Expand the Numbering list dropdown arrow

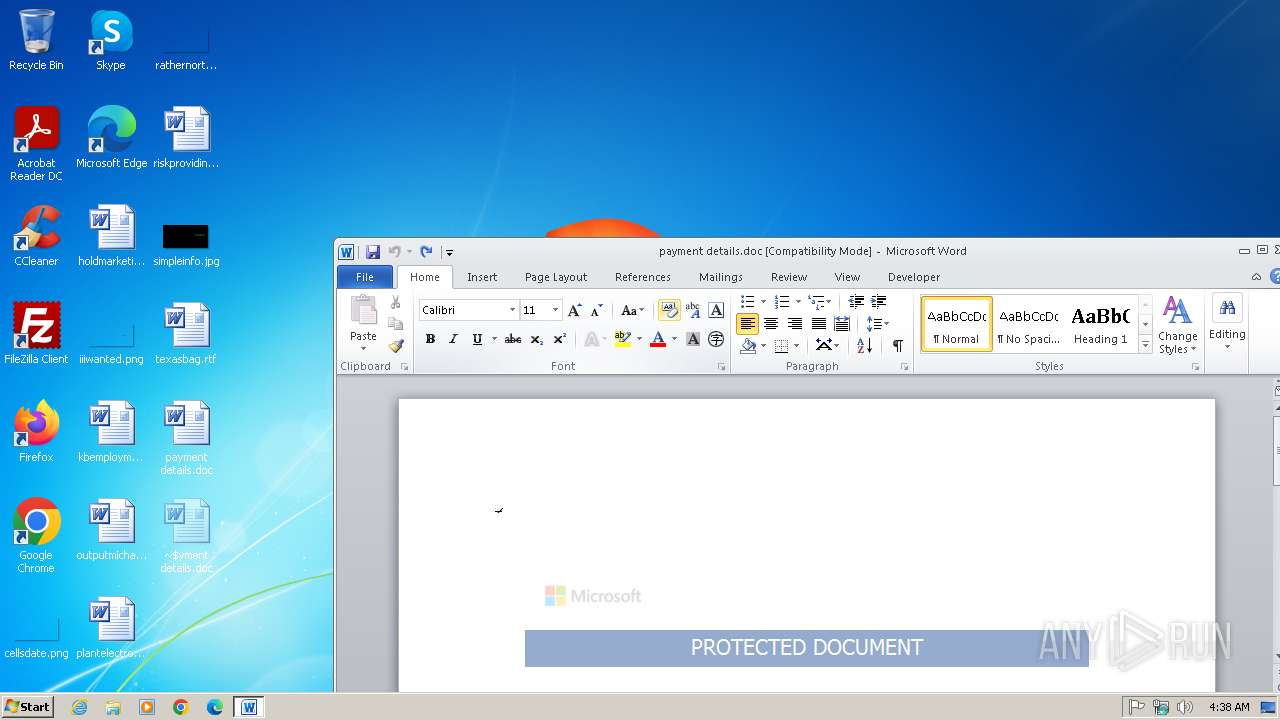click(x=798, y=301)
